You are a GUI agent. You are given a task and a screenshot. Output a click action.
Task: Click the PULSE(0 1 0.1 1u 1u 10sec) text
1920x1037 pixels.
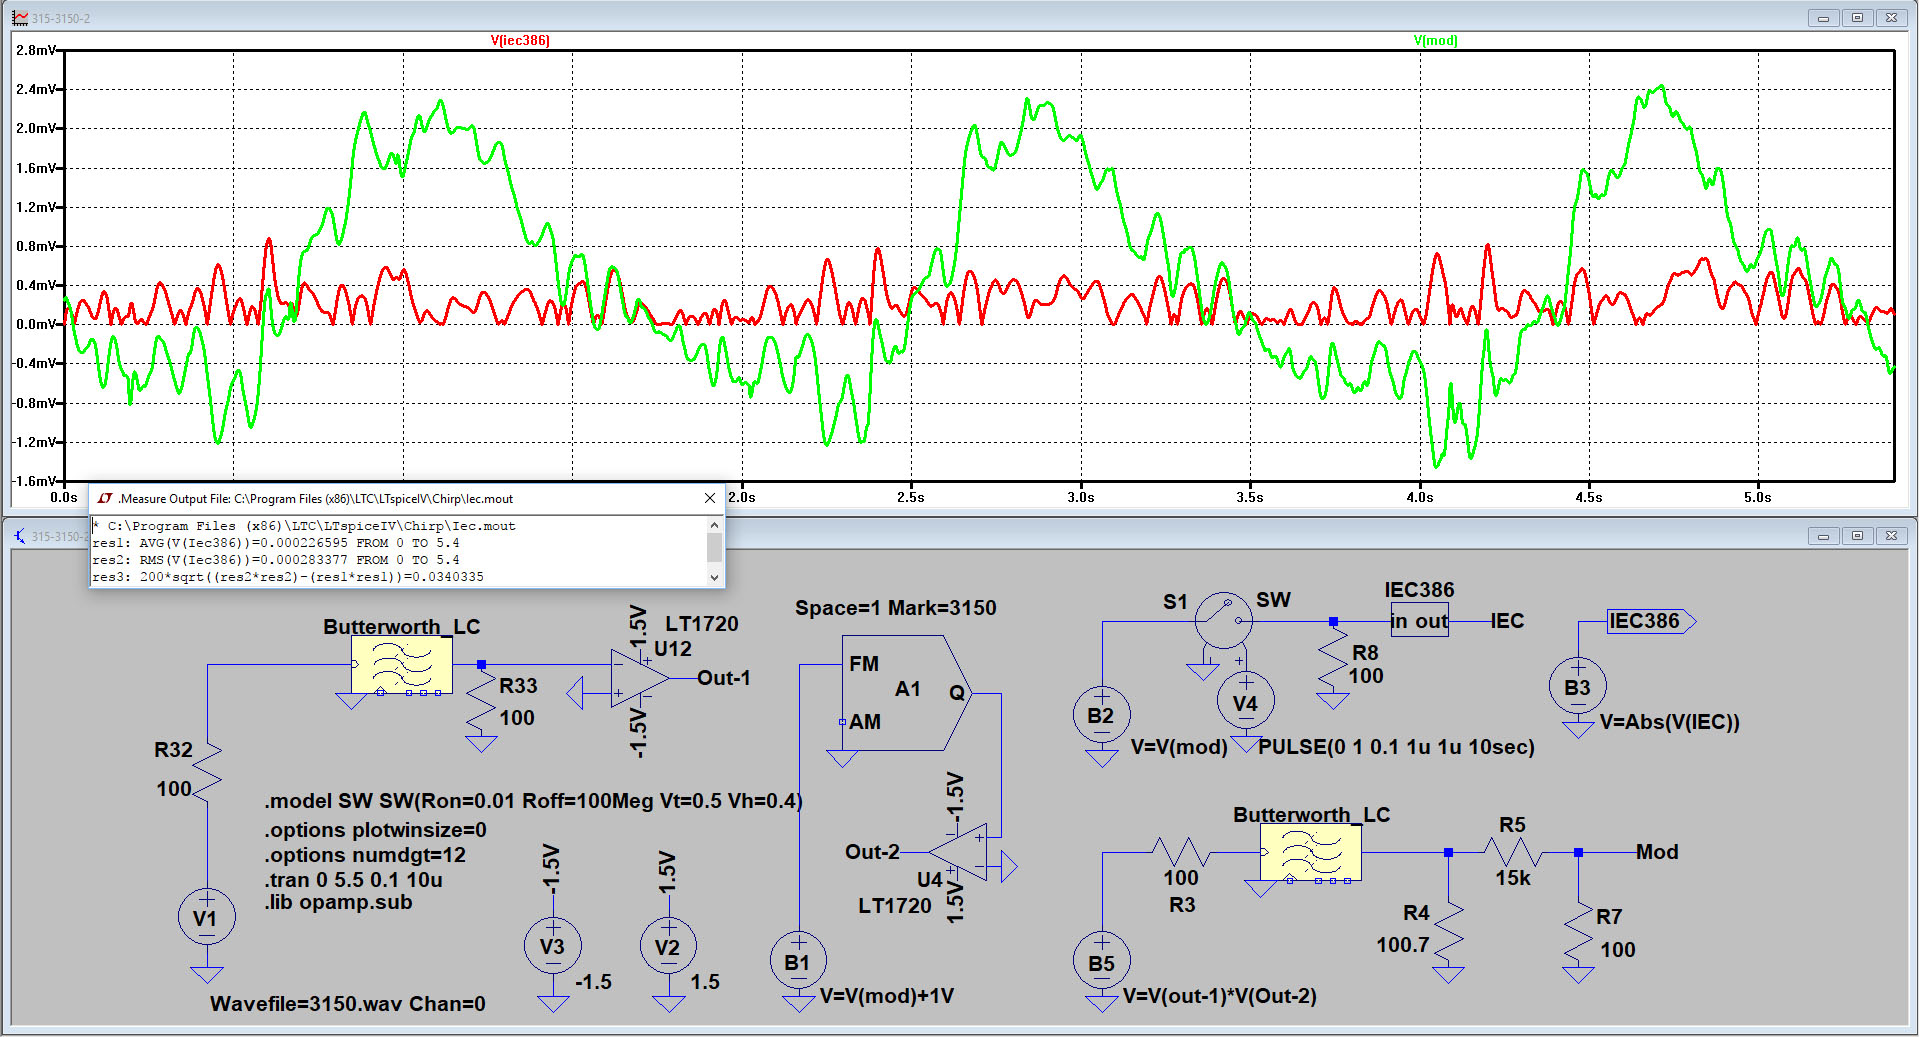coord(1397,747)
